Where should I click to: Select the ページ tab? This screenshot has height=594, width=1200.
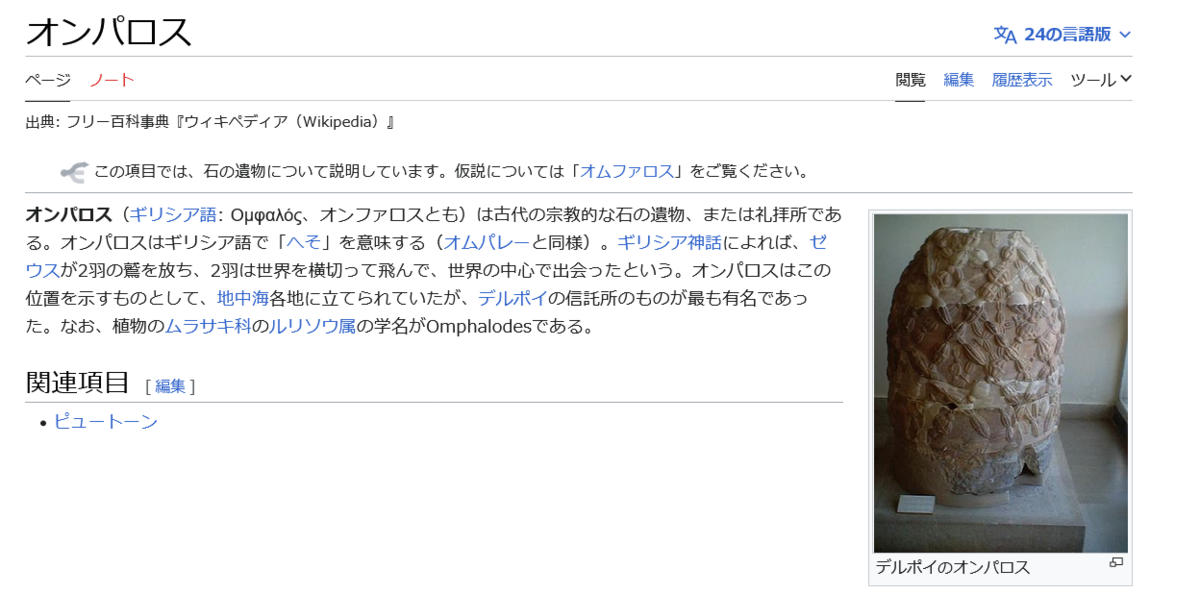[48, 80]
